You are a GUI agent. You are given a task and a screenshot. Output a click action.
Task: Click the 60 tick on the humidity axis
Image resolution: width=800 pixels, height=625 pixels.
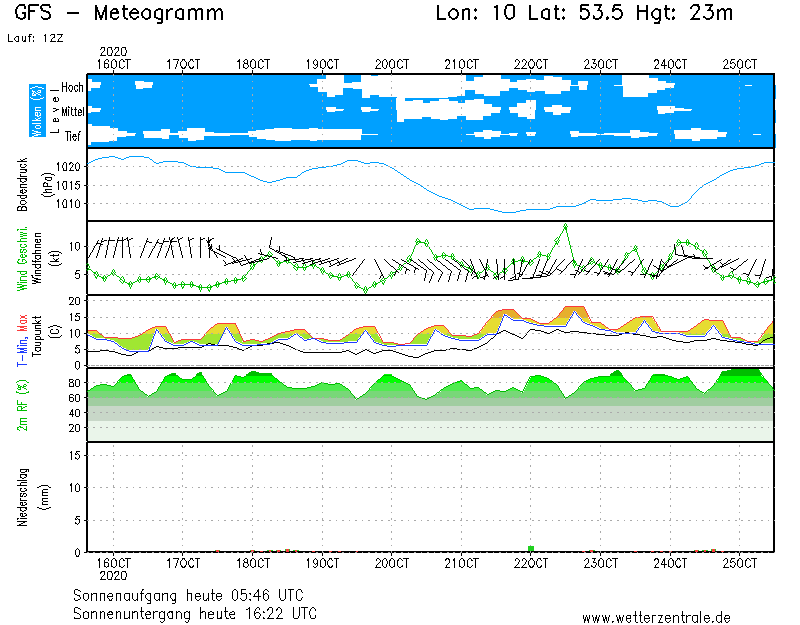click(x=74, y=398)
